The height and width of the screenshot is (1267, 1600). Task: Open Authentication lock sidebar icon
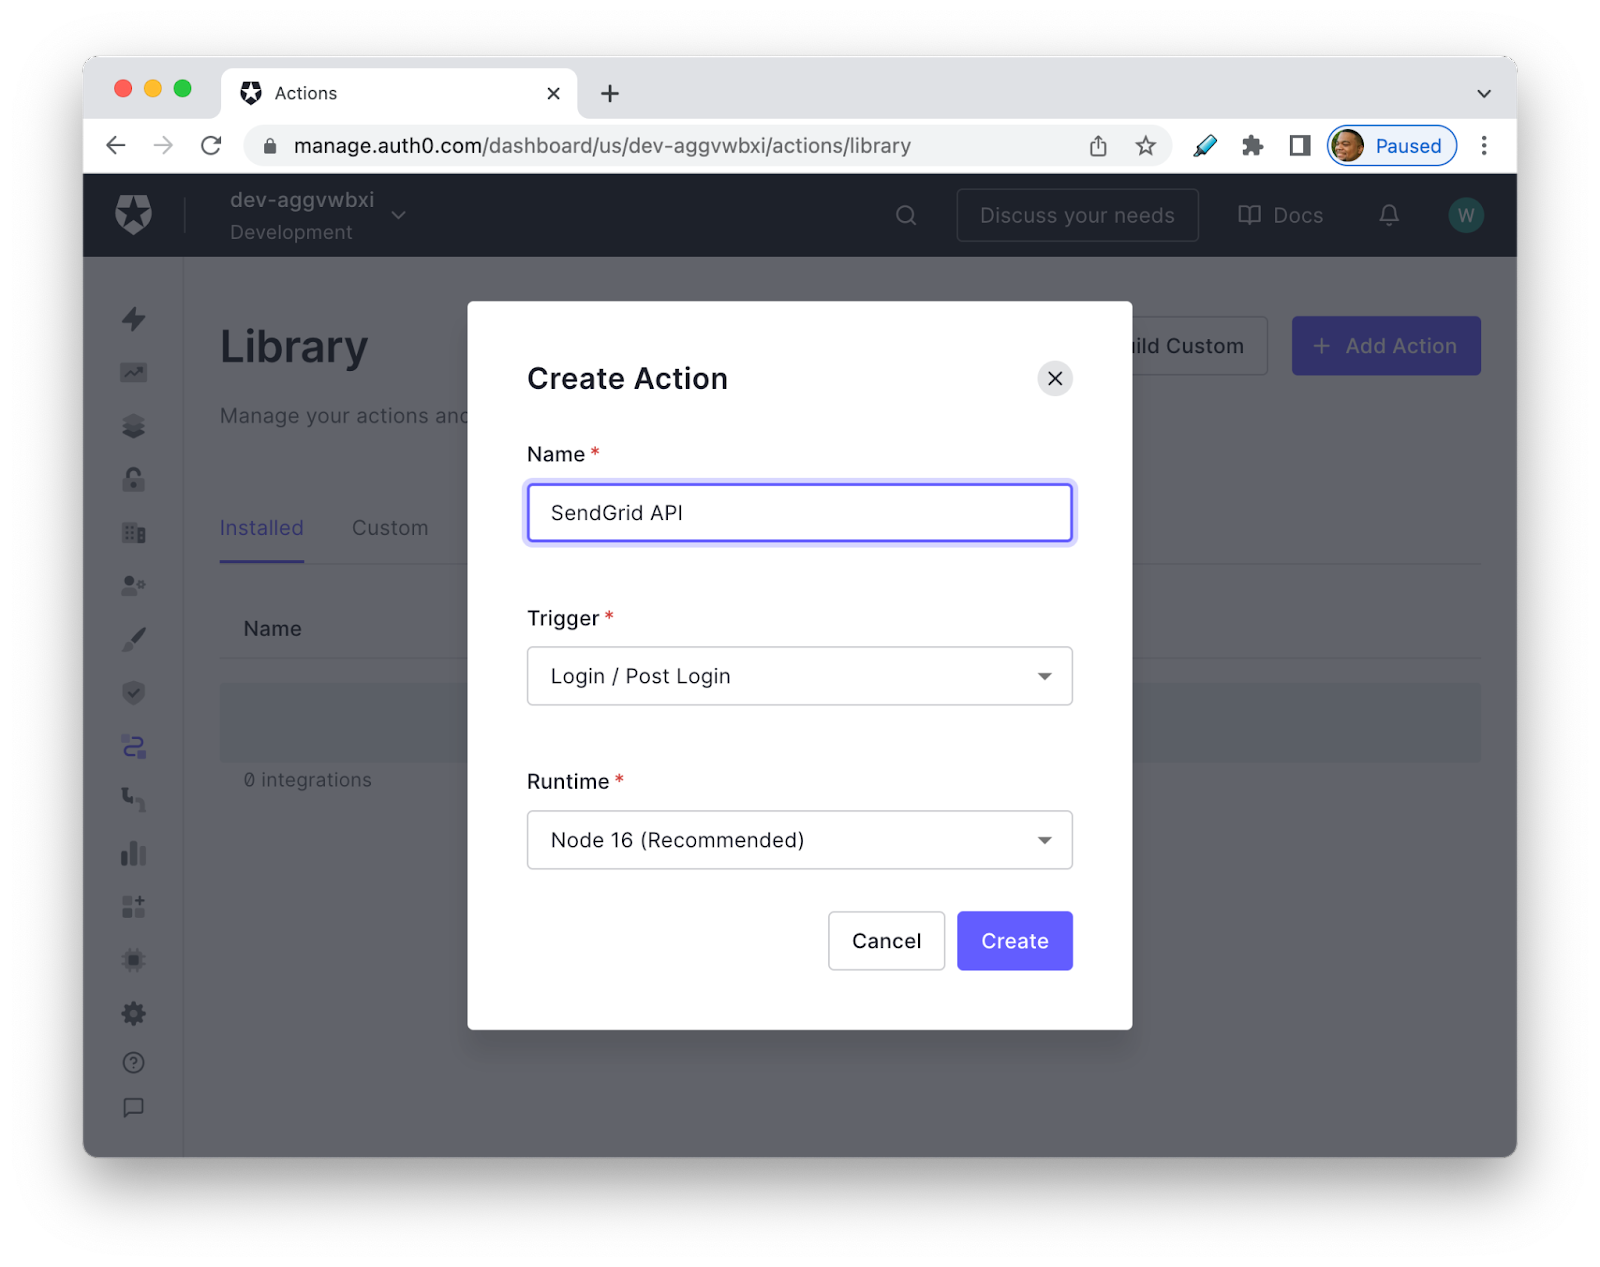[133, 480]
